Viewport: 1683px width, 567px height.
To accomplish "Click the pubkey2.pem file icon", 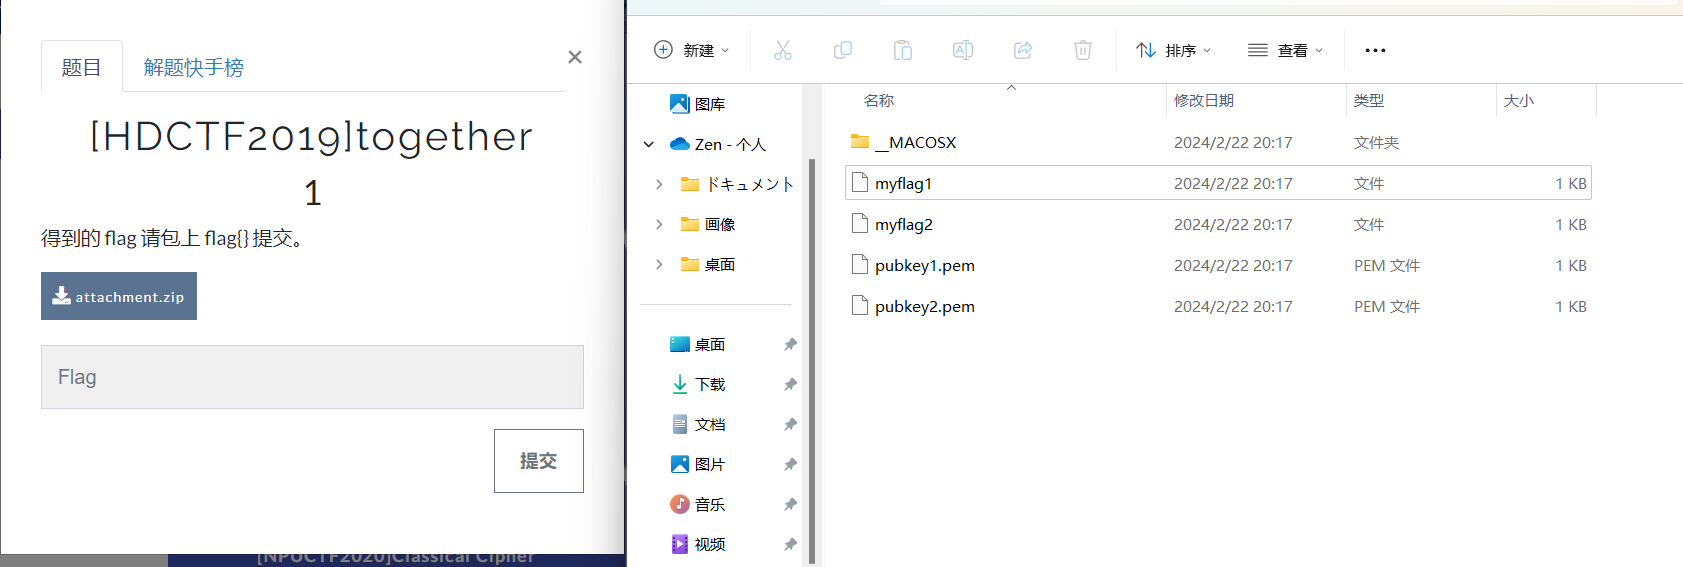I will 859,305.
